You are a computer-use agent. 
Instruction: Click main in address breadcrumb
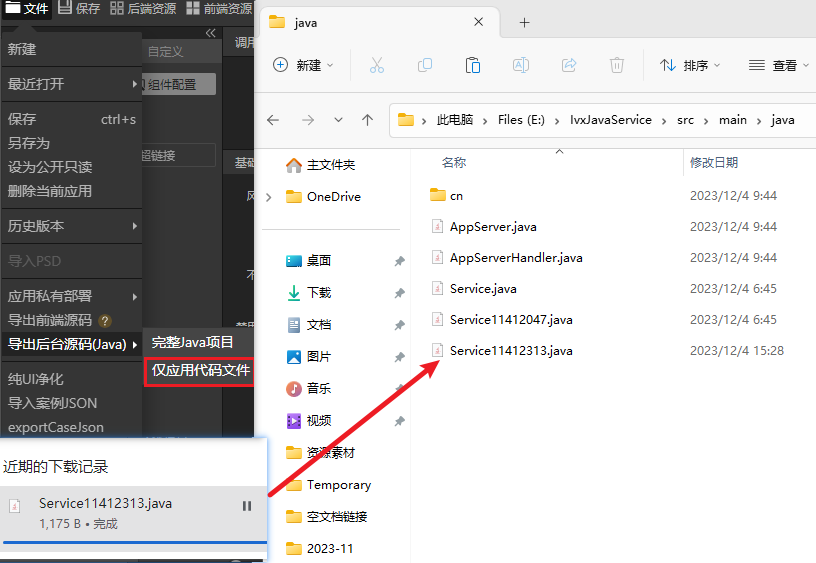[x=733, y=120]
